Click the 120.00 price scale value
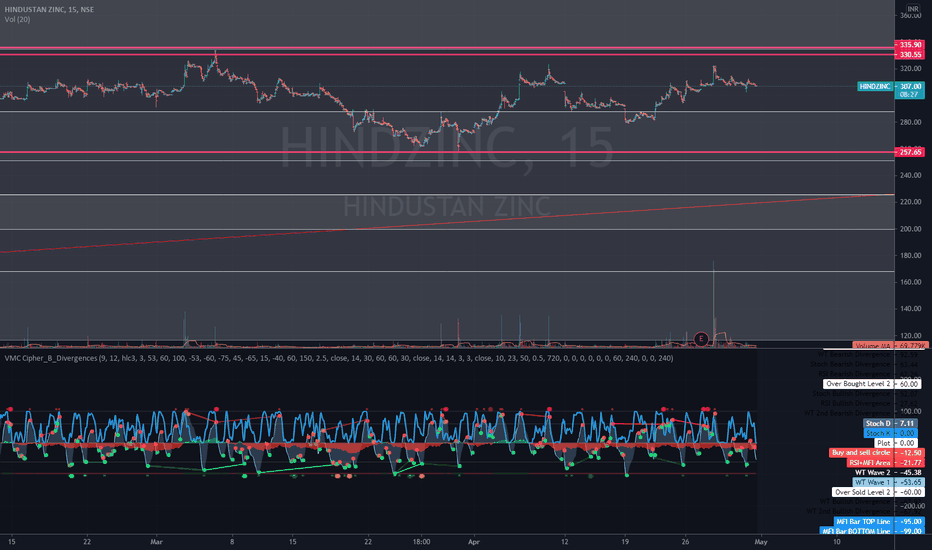 click(911, 336)
